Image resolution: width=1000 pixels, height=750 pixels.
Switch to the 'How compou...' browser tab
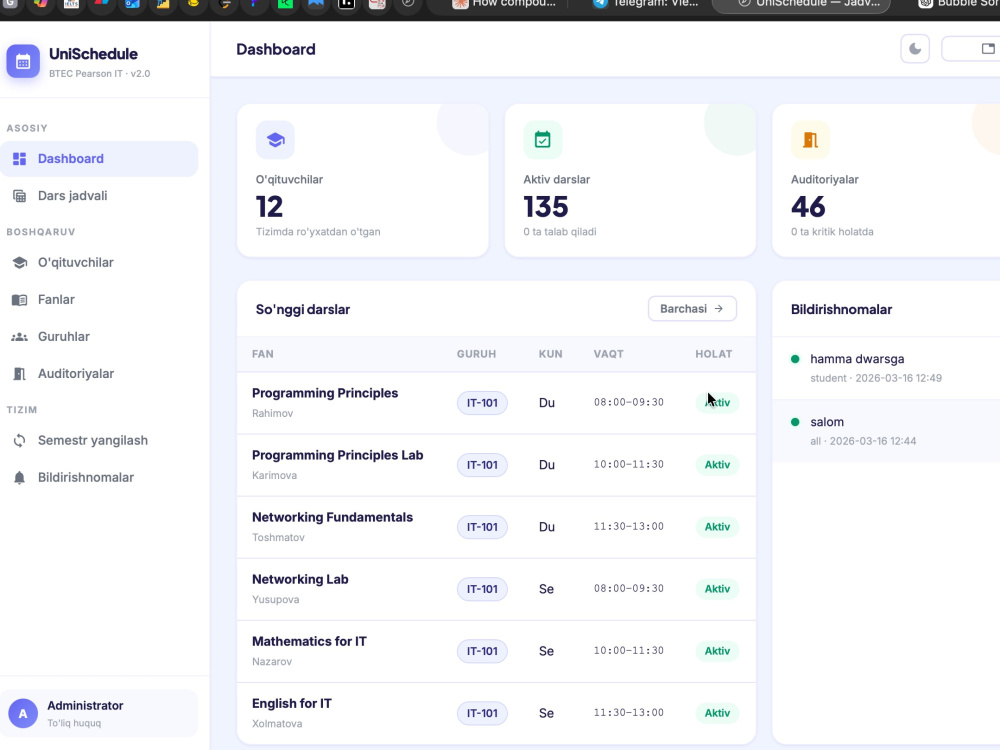coord(504,4)
